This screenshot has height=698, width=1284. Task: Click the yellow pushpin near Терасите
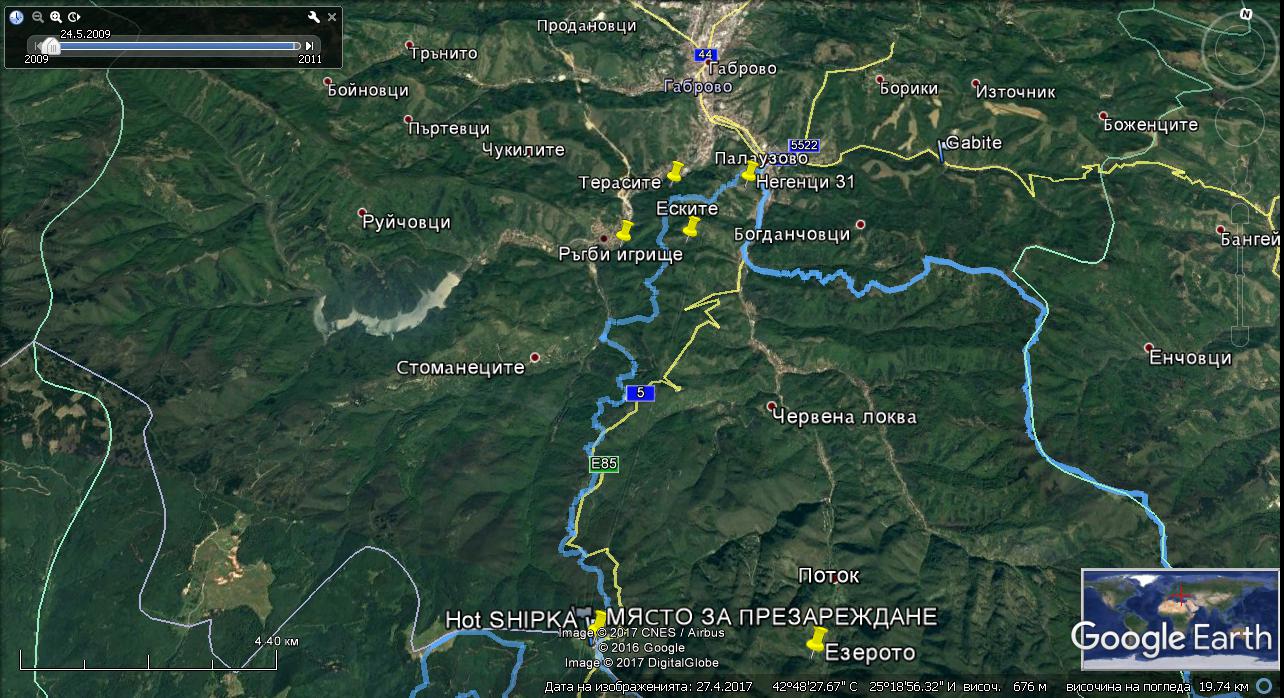[x=675, y=171]
